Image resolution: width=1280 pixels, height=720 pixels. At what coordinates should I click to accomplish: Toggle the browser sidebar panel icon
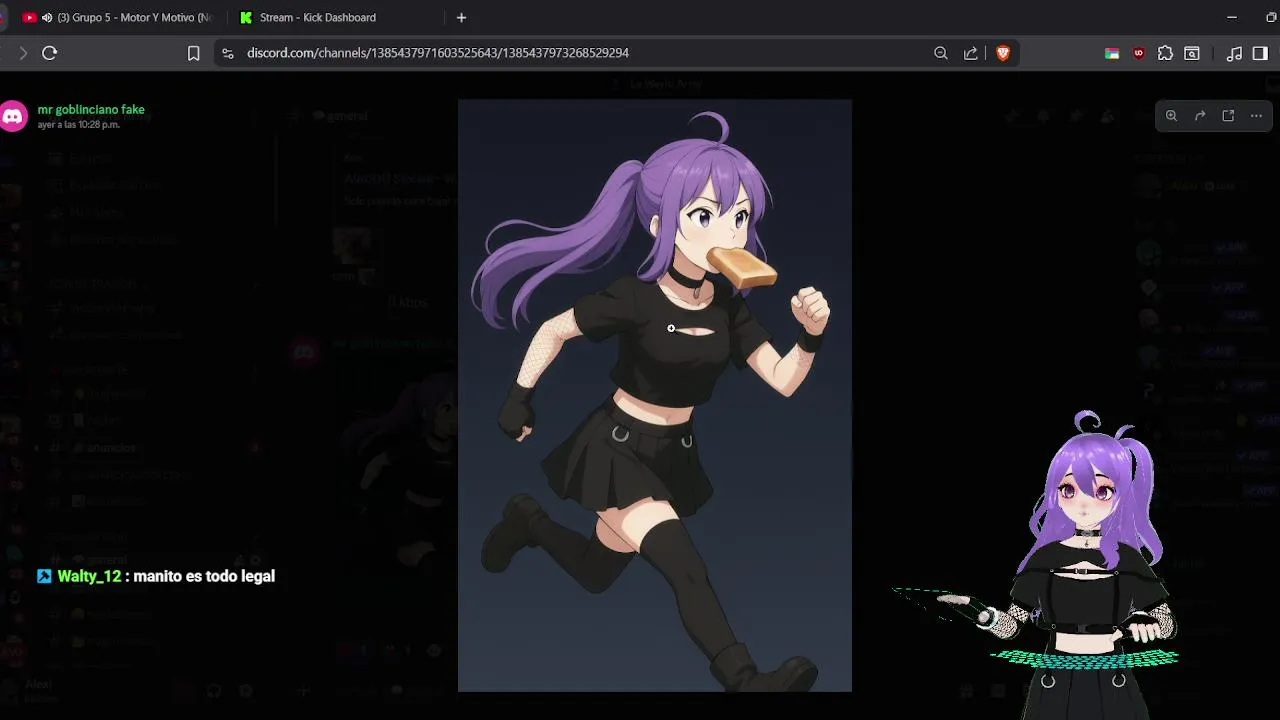pyautogui.click(x=1260, y=53)
